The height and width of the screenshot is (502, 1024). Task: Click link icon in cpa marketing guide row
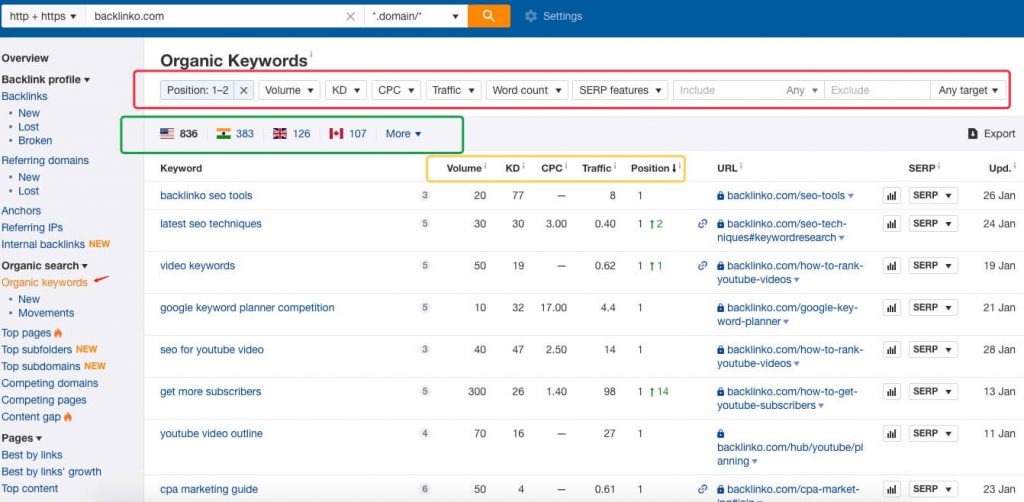703,489
